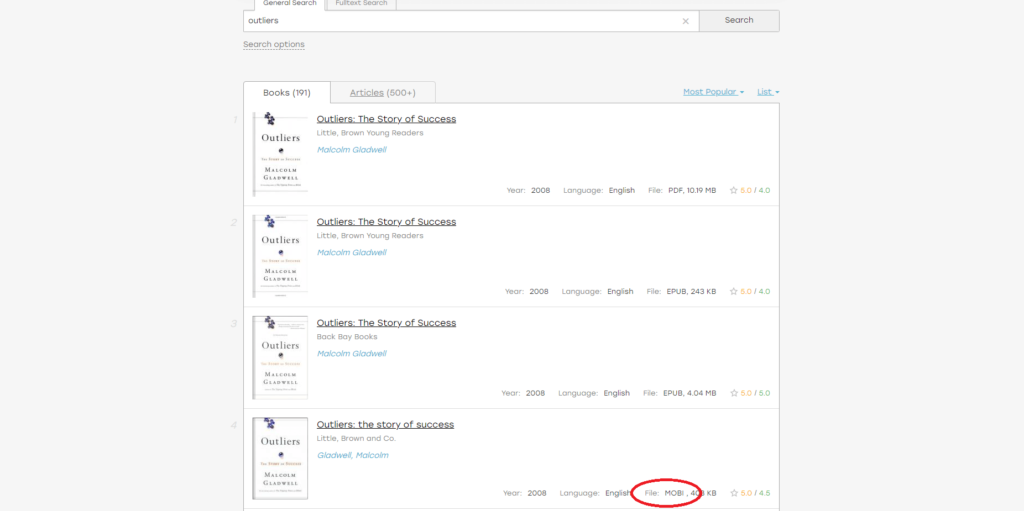Click author Malcolm Gladwell on Back Bay Books result

coord(351,354)
